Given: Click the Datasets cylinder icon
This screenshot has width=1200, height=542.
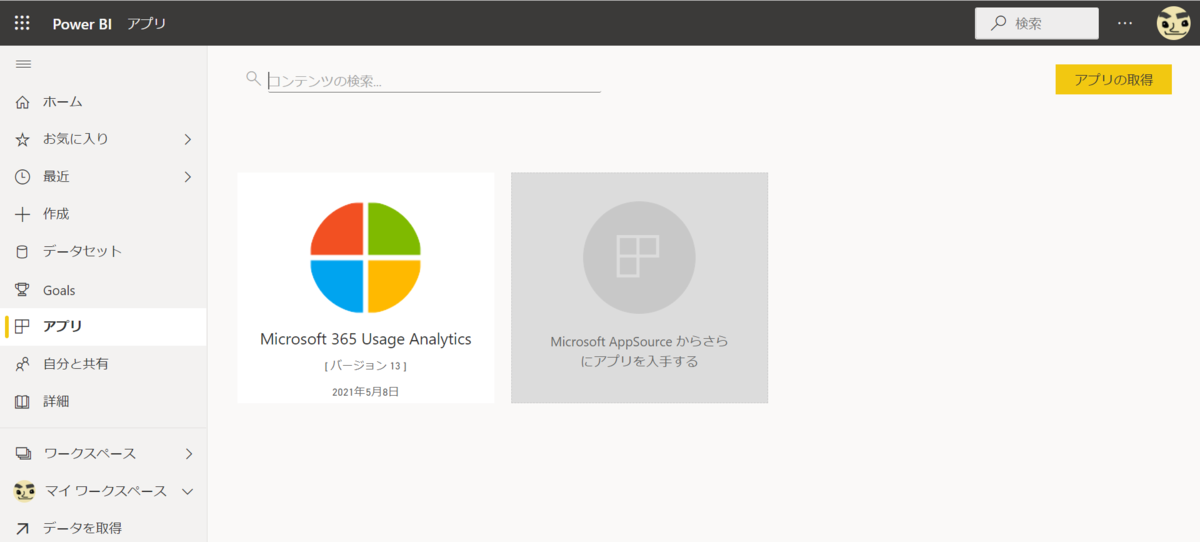Looking at the screenshot, I should (23, 252).
